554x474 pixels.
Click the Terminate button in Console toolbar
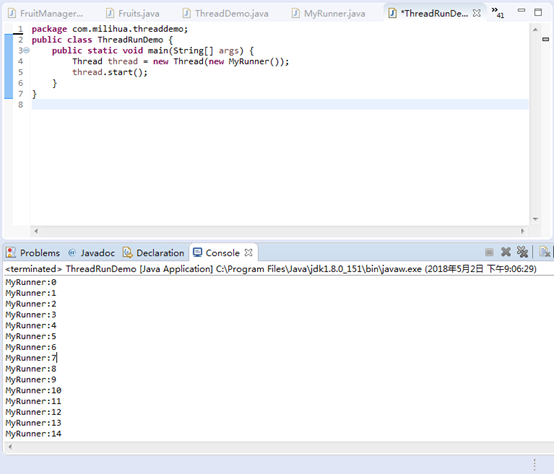click(489, 252)
